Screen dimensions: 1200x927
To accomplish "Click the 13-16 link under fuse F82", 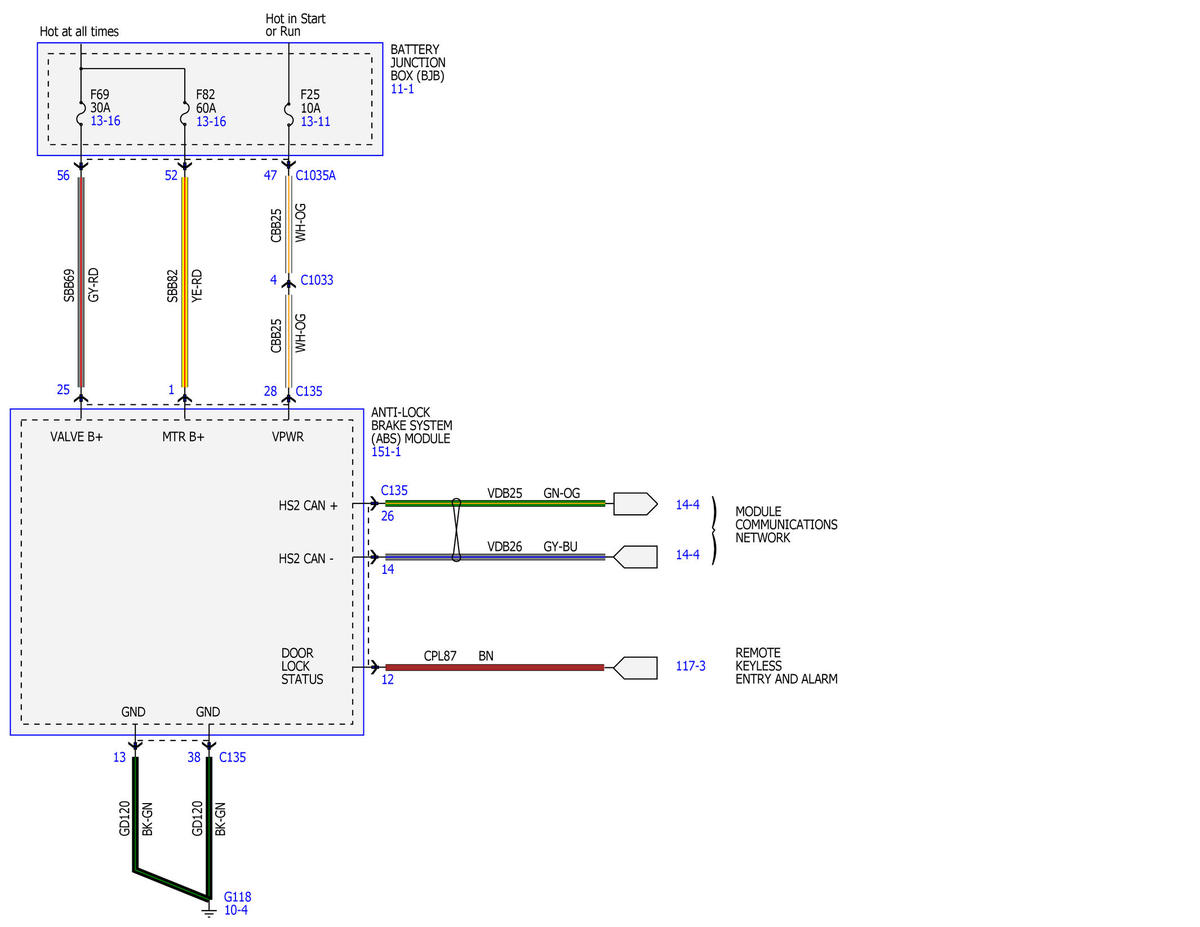I will [x=211, y=122].
